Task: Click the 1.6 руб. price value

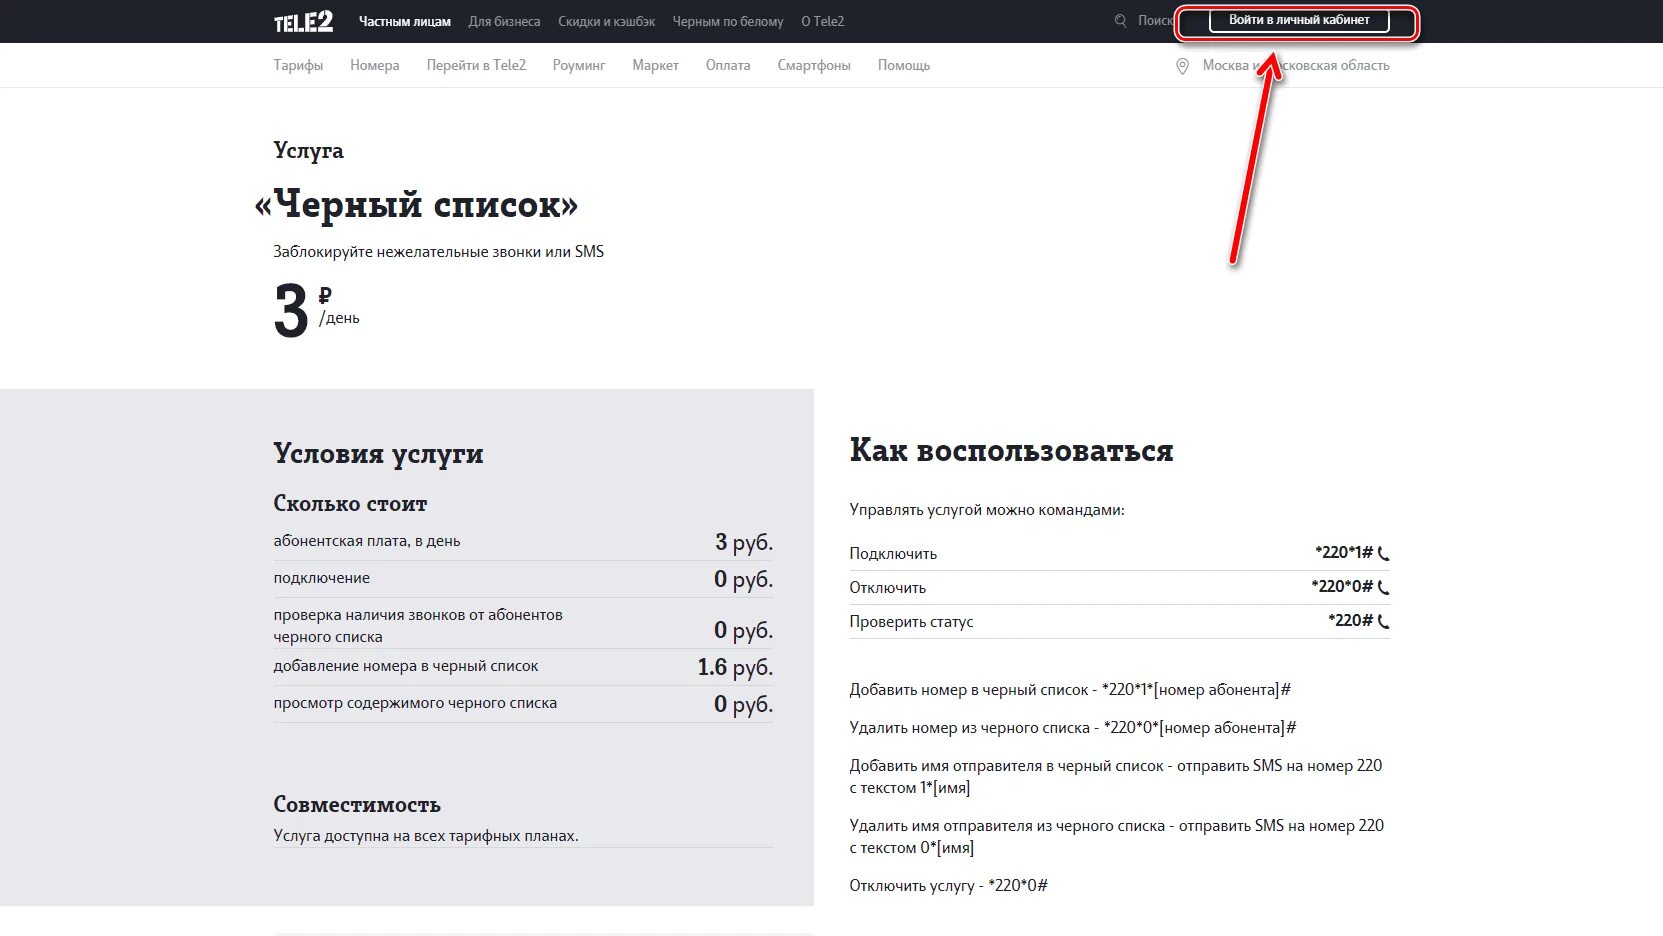Action: coord(735,667)
